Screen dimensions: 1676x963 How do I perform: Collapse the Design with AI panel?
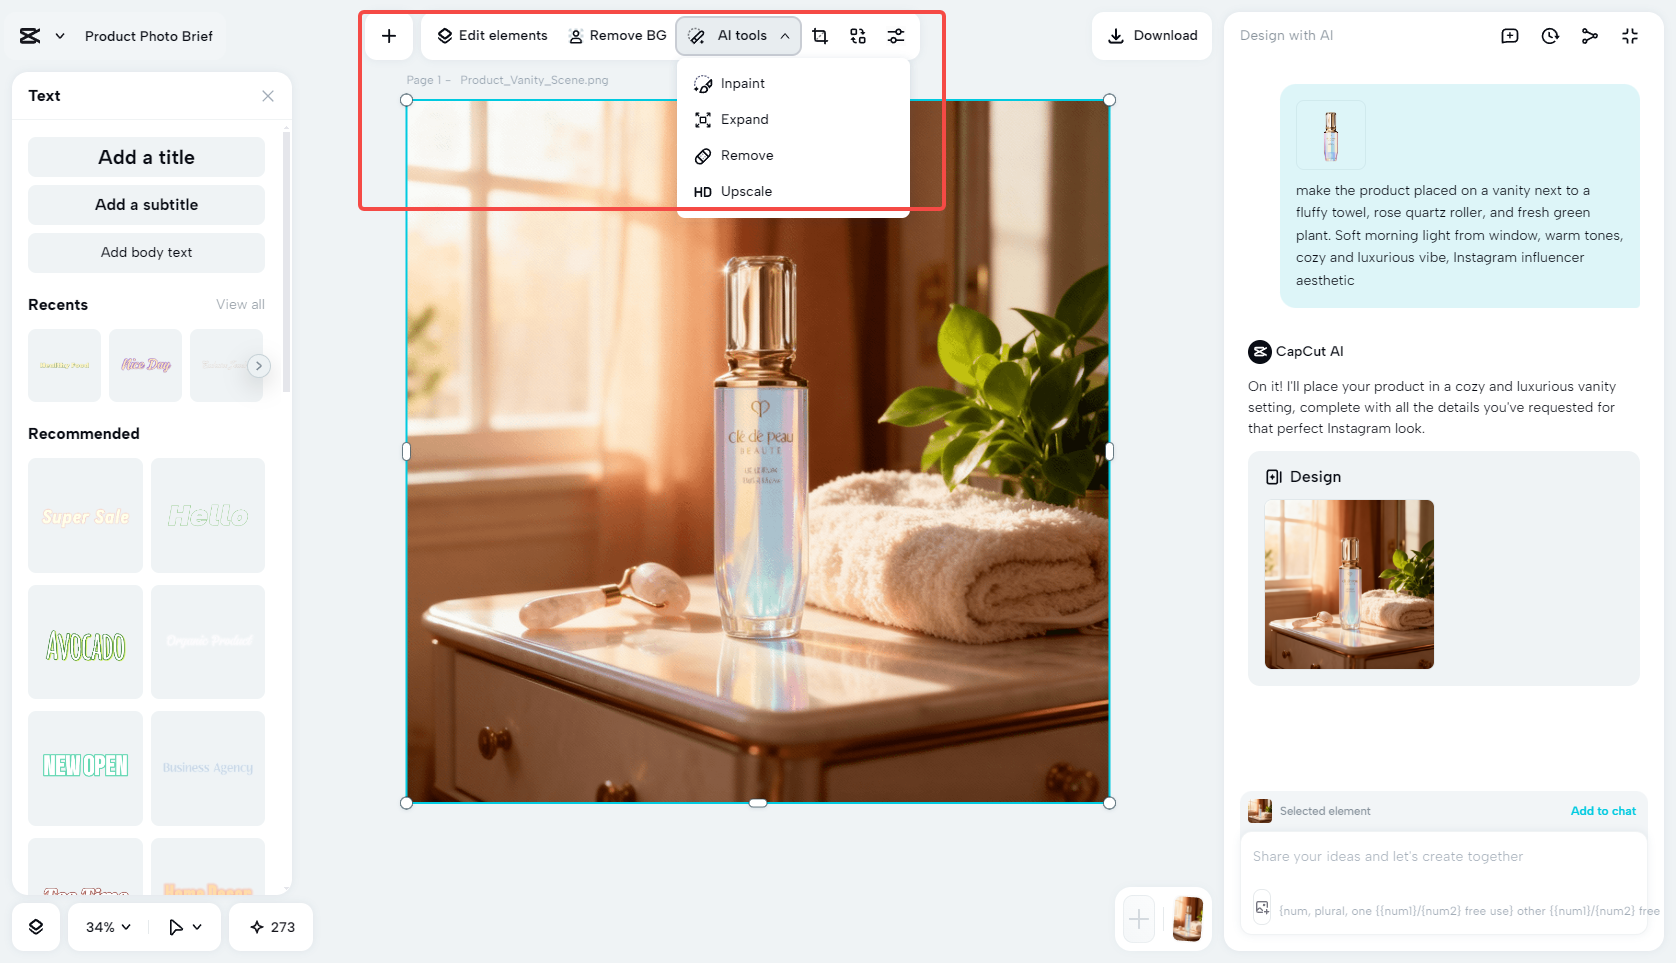point(1630,35)
